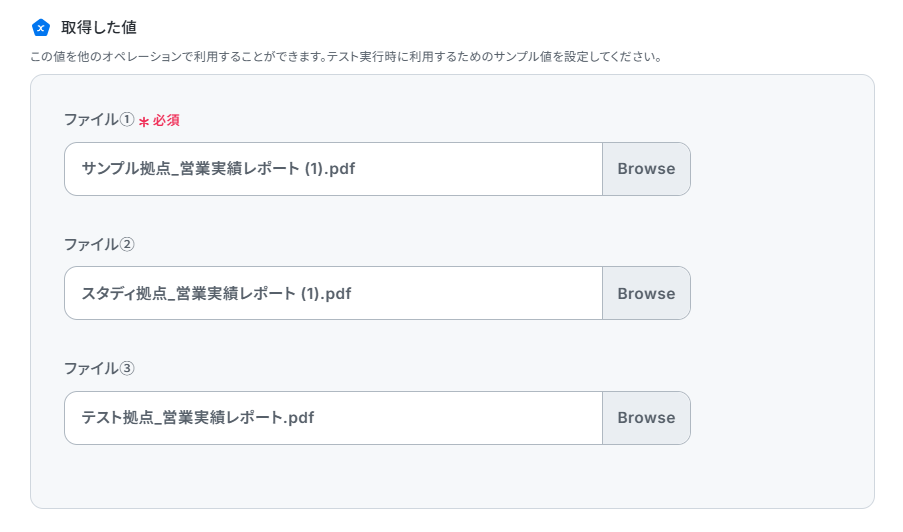Click the テスト拠点_営業実績レポート.pdf filename
Screen dimensions: 903x532
198,417
